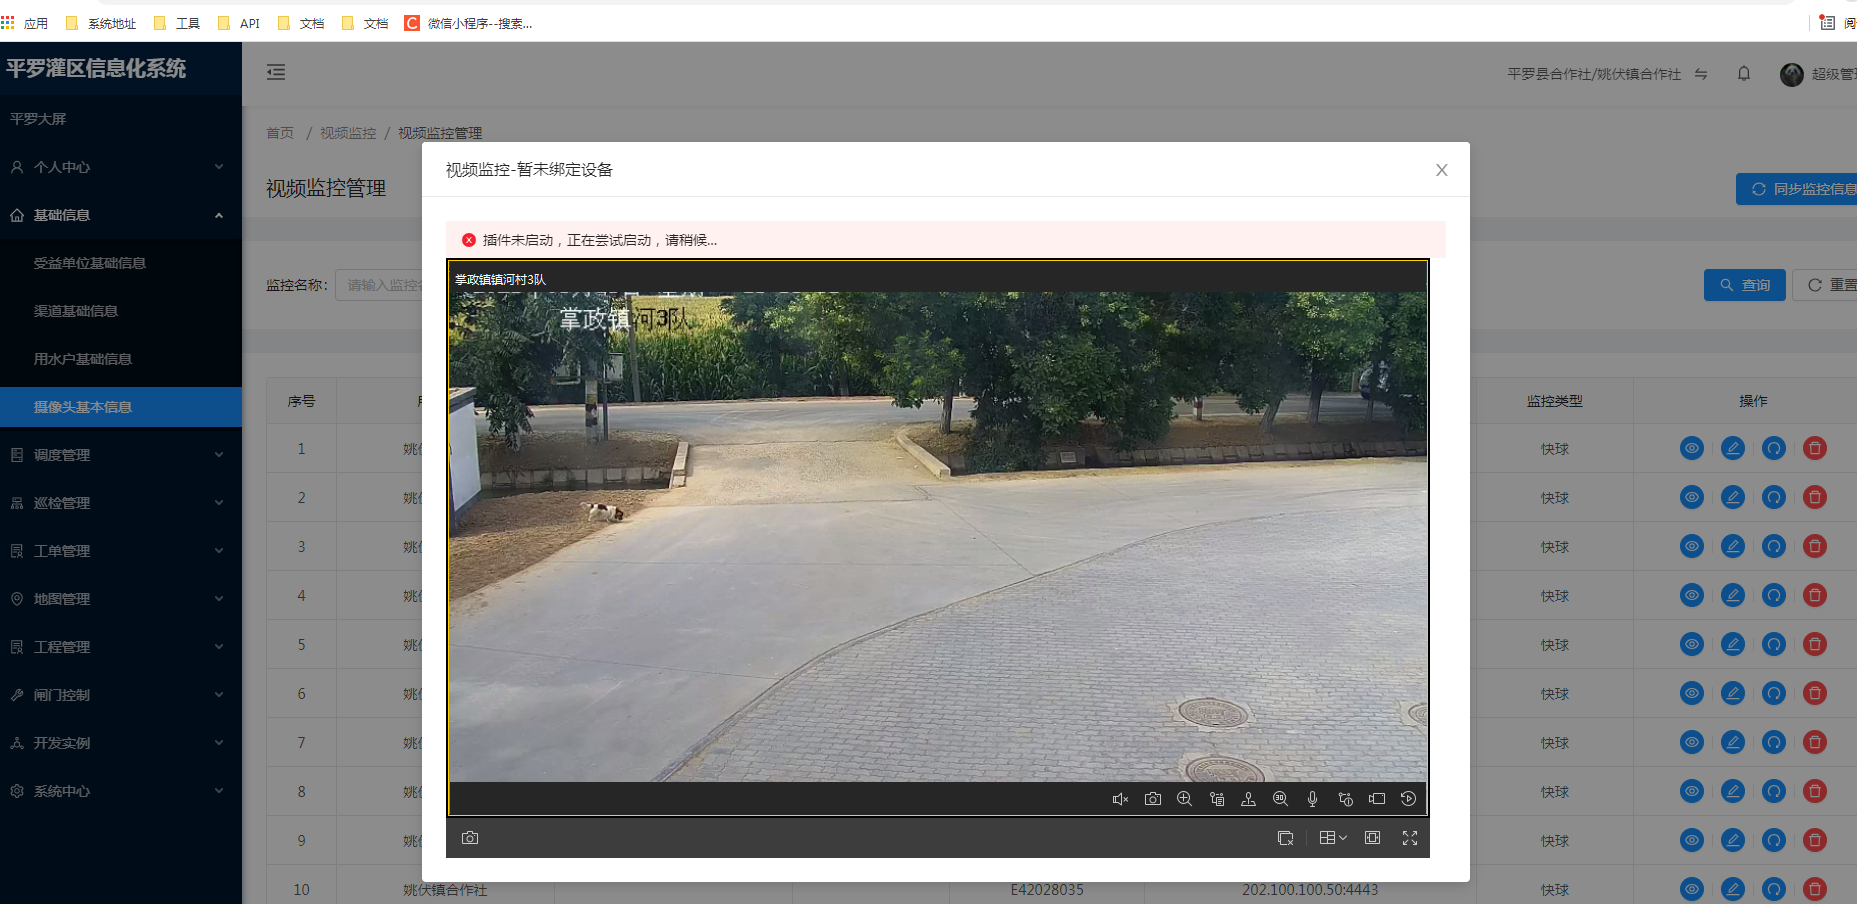This screenshot has width=1857, height=904.
Task: Delete row 4 camera entry
Action: click(1815, 595)
